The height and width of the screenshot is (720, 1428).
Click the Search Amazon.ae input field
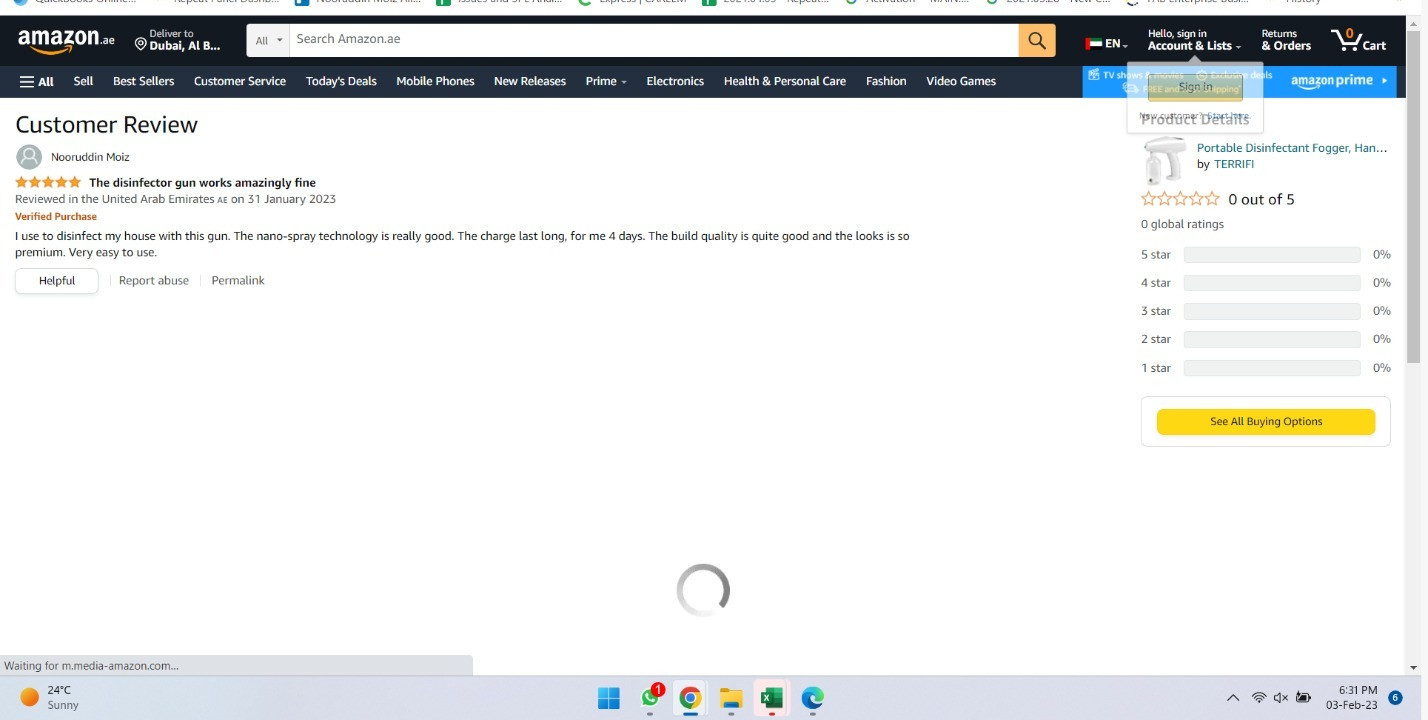click(x=654, y=40)
